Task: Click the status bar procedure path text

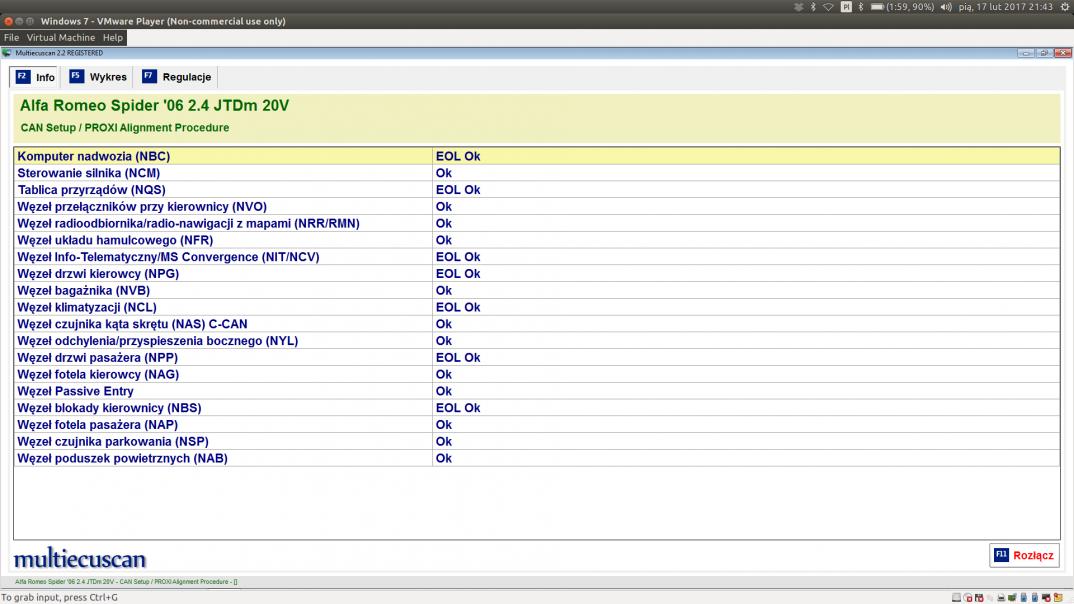Action: [x=126, y=581]
